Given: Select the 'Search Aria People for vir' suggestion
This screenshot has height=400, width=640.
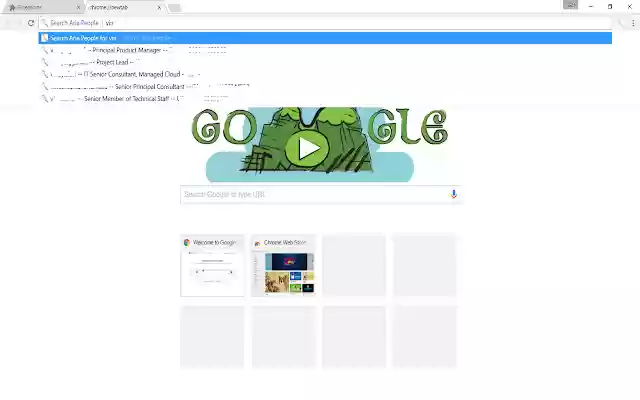Looking at the screenshot, I should 325,38.
